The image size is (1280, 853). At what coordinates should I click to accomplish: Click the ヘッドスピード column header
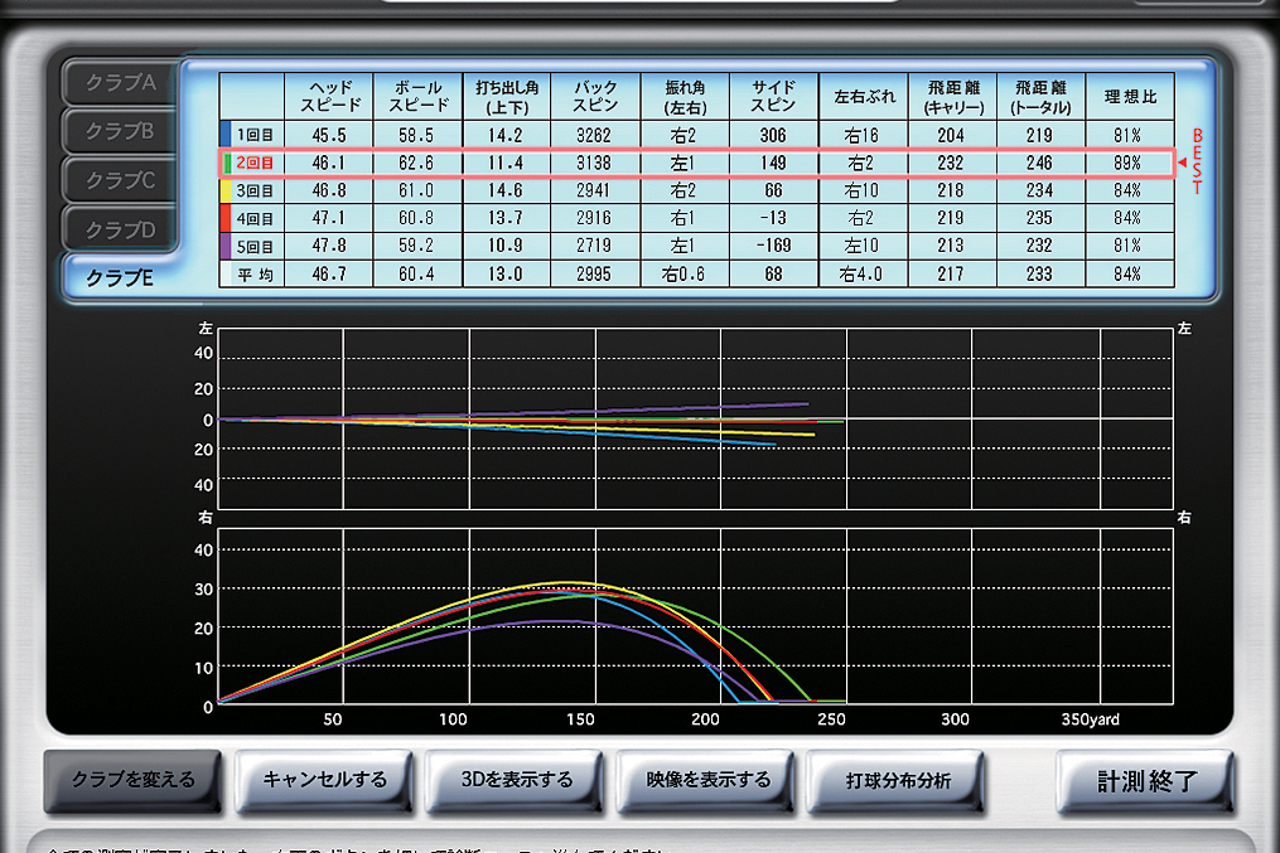tap(330, 96)
